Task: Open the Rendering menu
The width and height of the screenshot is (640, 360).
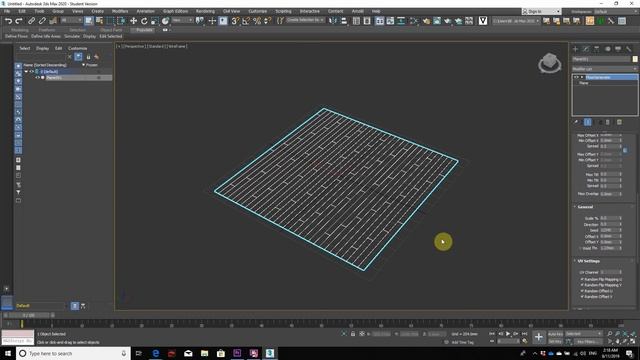Action: (205, 11)
